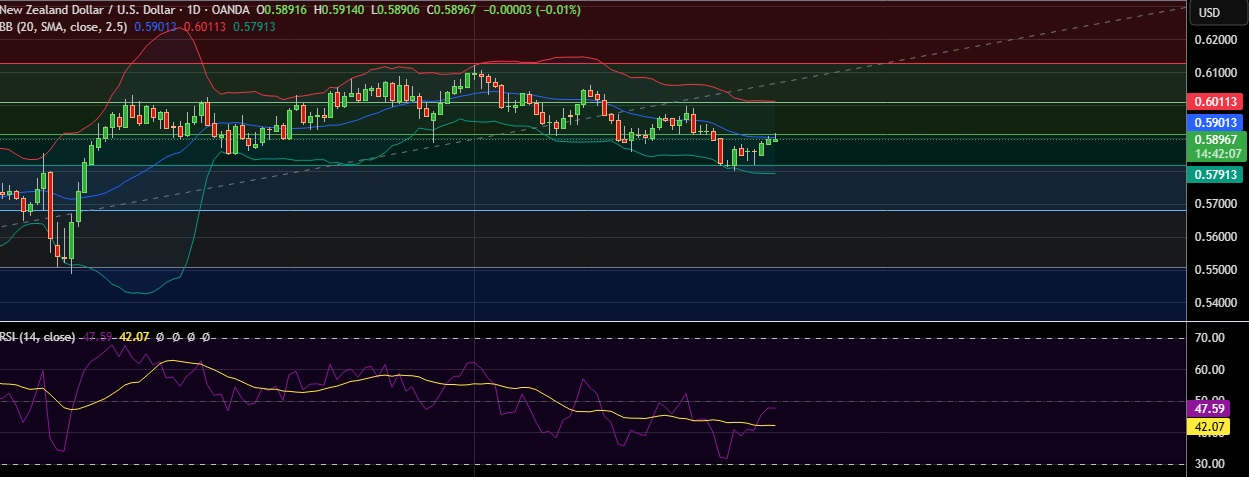Click the 70.00 RSI scale level
Viewport: 1249px width, 477px height.
pos(1210,339)
